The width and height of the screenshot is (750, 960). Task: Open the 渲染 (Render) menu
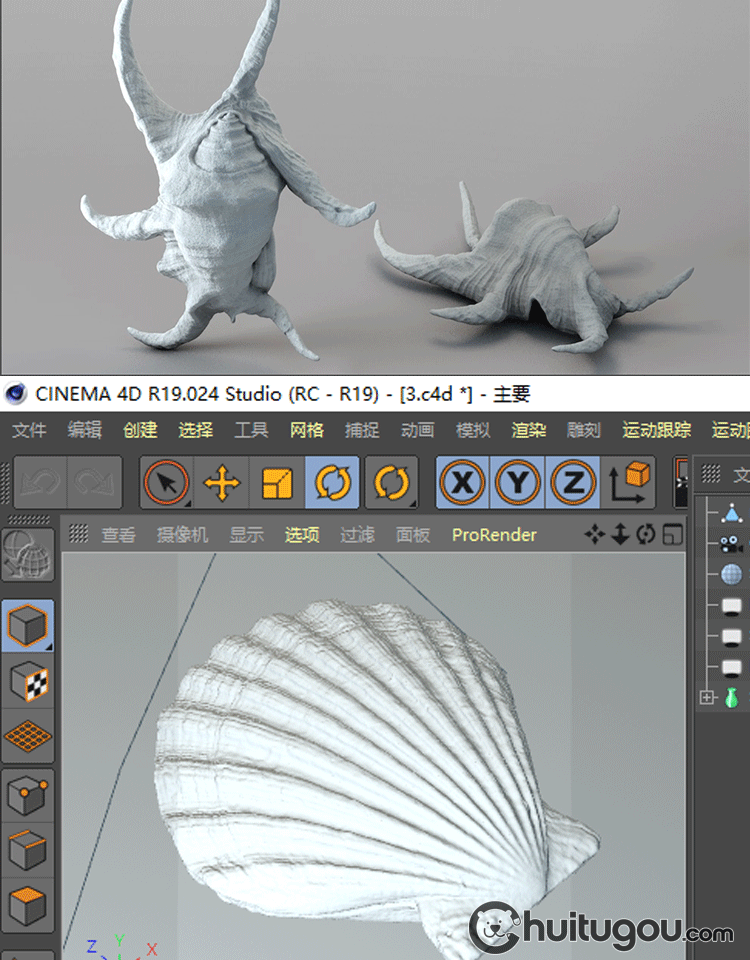(529, 431)
